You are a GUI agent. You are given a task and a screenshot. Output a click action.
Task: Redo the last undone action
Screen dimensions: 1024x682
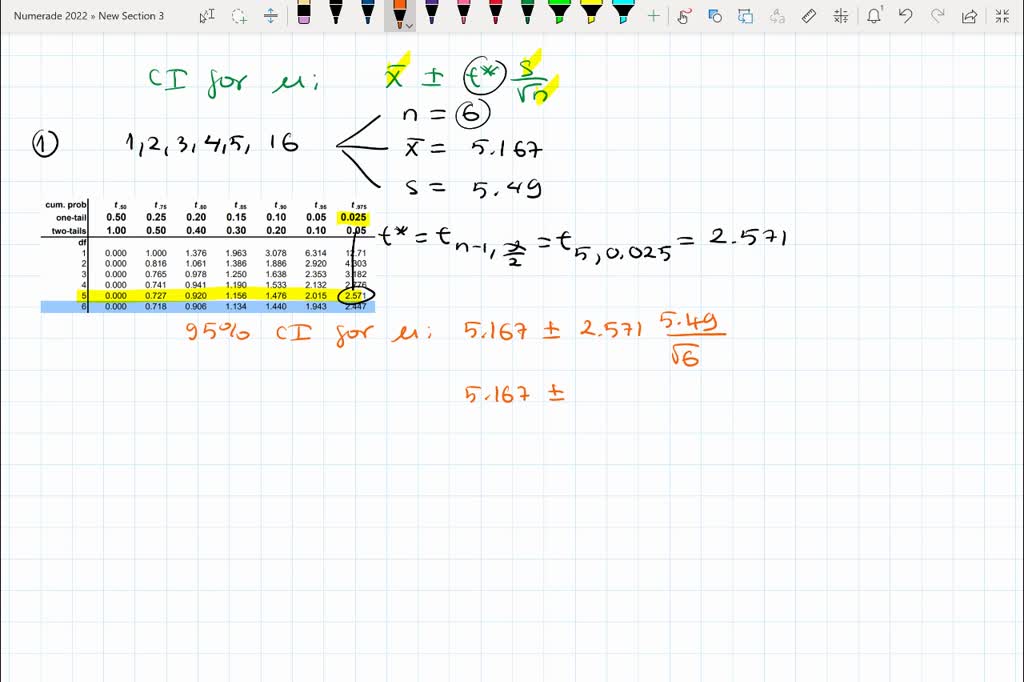937,16
